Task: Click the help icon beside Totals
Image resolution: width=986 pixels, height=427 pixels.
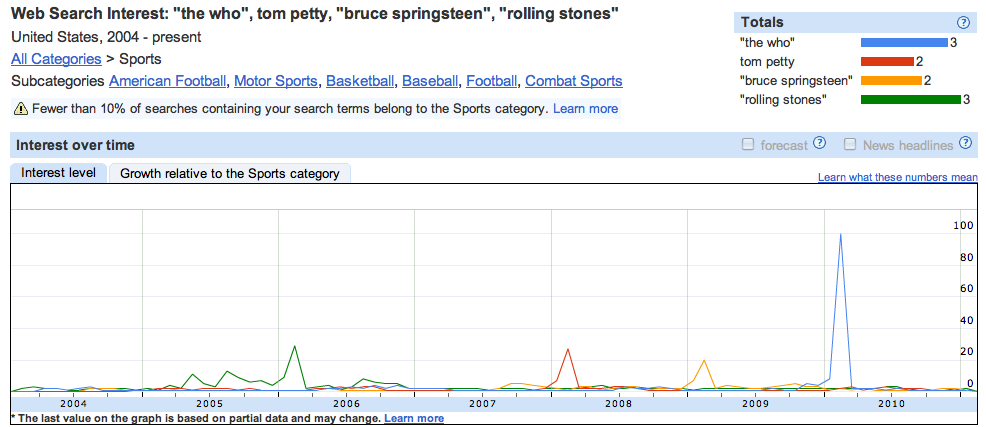Action: pyautogui.click(x=963, y=22)
